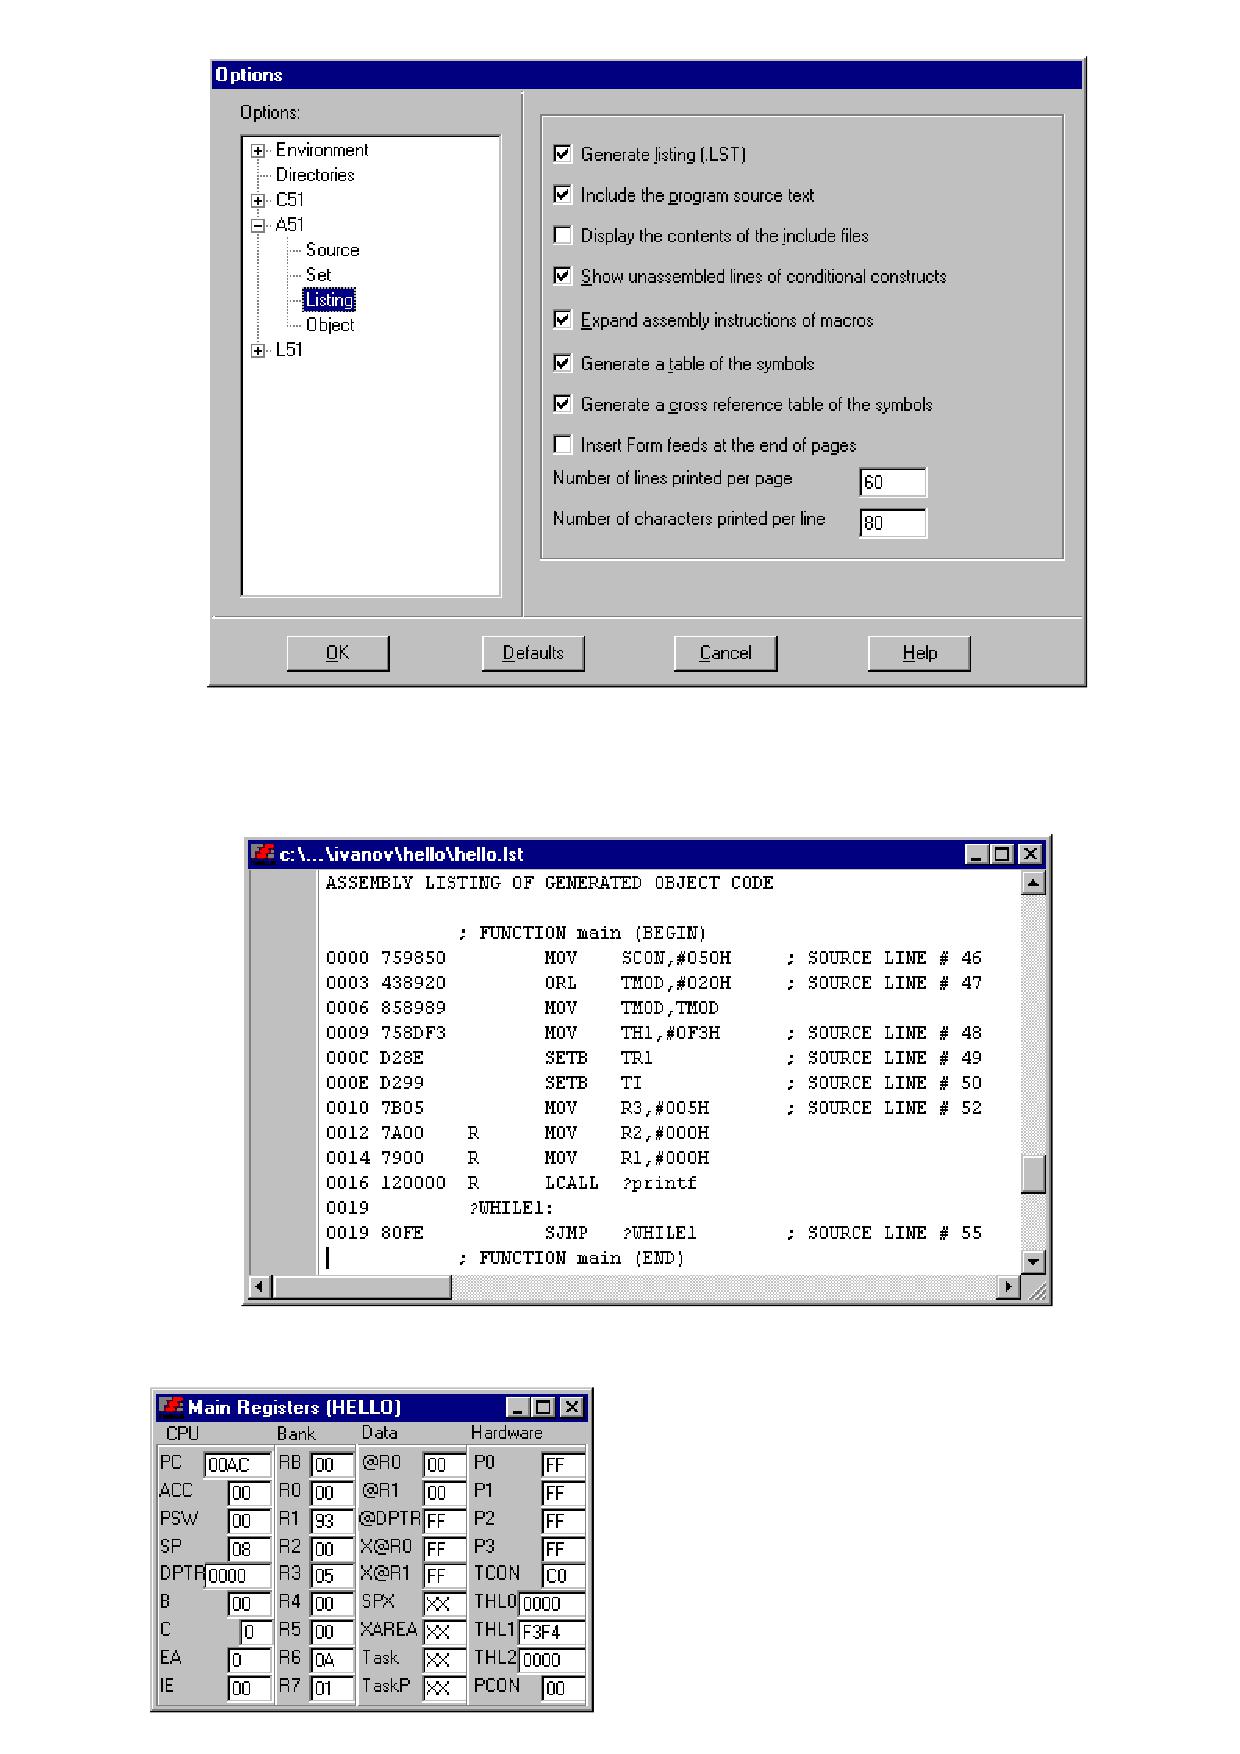
Task: Click the hello.lst window app icon
Action: click(263, 854)
